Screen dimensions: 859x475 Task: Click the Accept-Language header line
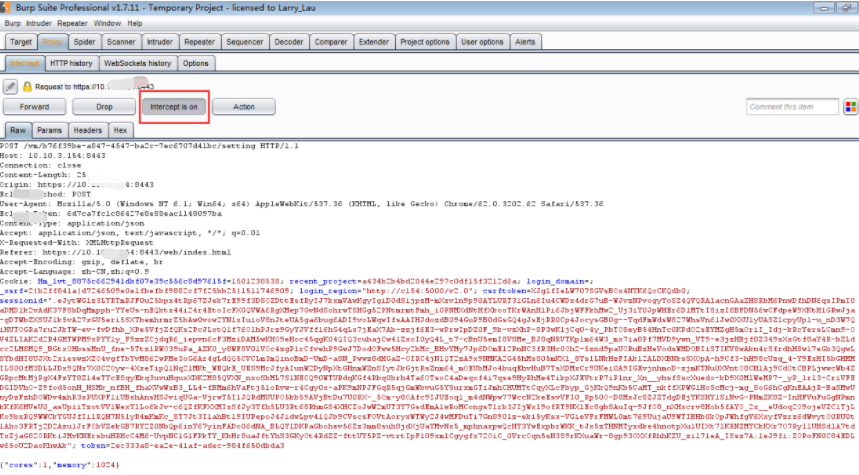[75, 272]
